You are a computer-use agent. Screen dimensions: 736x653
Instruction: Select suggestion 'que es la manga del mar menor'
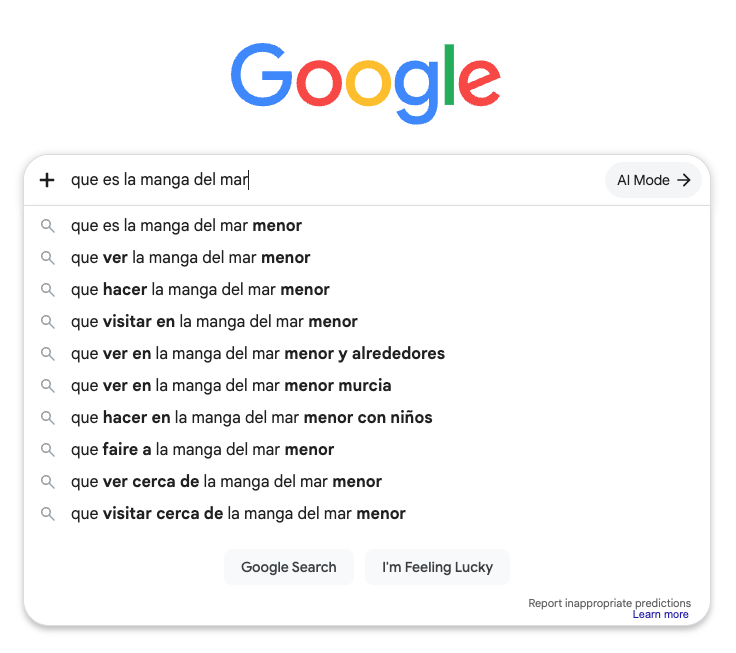[x=367, y=226]
